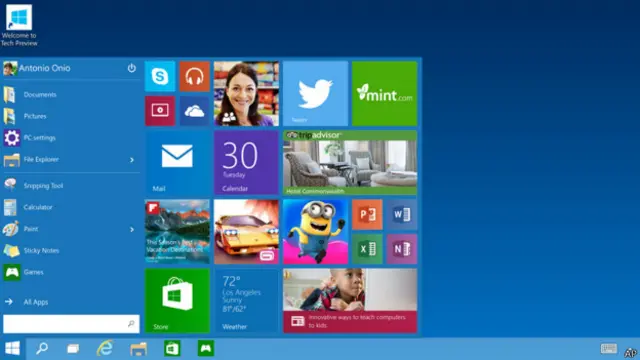Image resolution: width=640 pixels, height=360 pixels.
Task: Open the news tile about teaching computers
Action: [350, 300]
